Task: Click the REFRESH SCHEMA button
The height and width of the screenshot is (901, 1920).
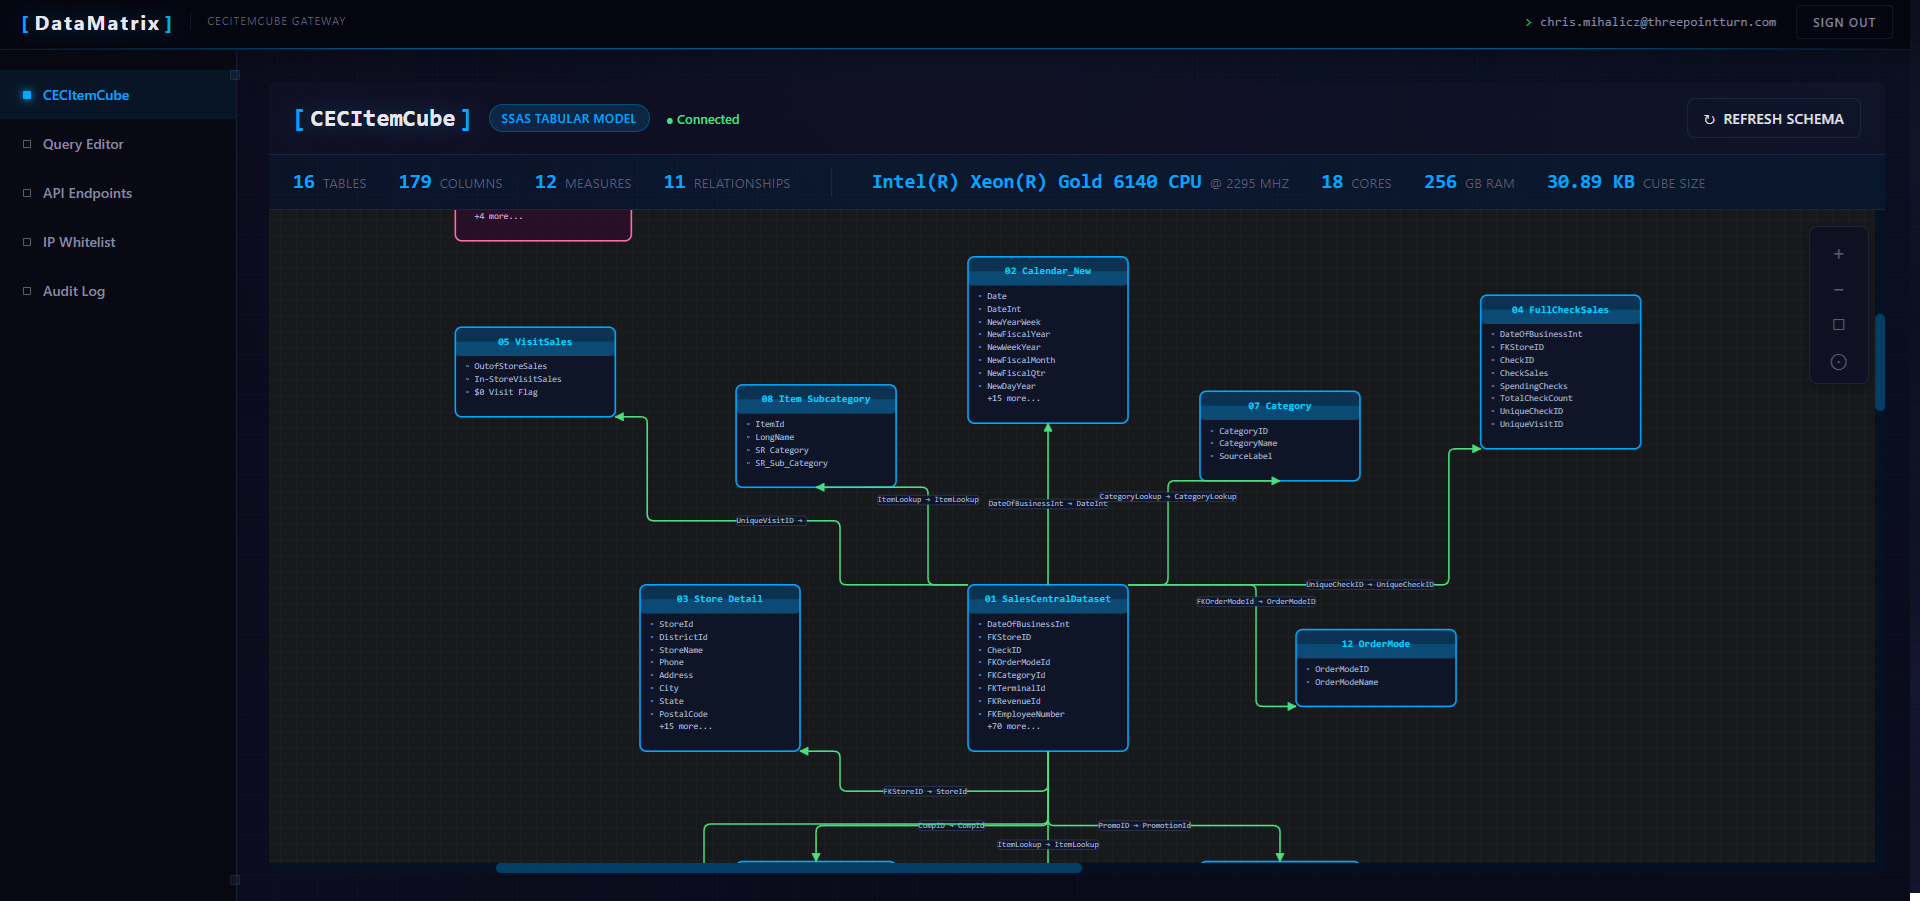Action: [1772, 118]
